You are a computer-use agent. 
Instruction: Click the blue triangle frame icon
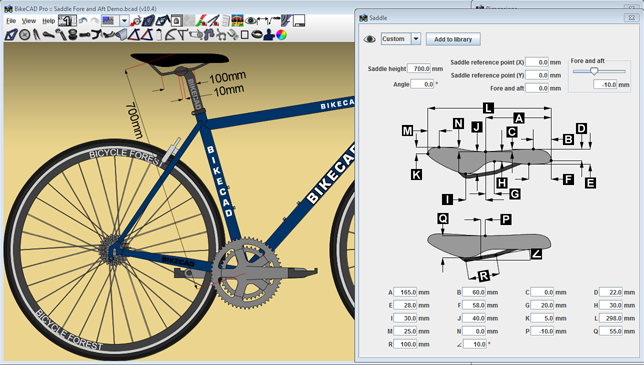pyautogui.click(x=134, y=34)
